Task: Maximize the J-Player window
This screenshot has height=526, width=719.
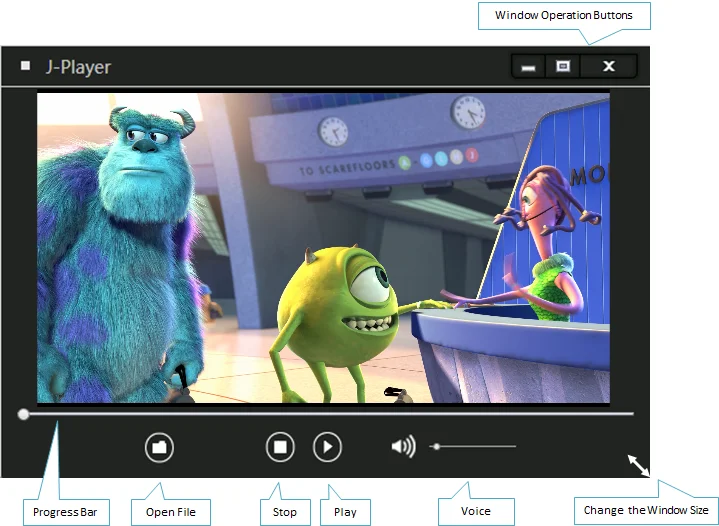Action: pos(563,66)
